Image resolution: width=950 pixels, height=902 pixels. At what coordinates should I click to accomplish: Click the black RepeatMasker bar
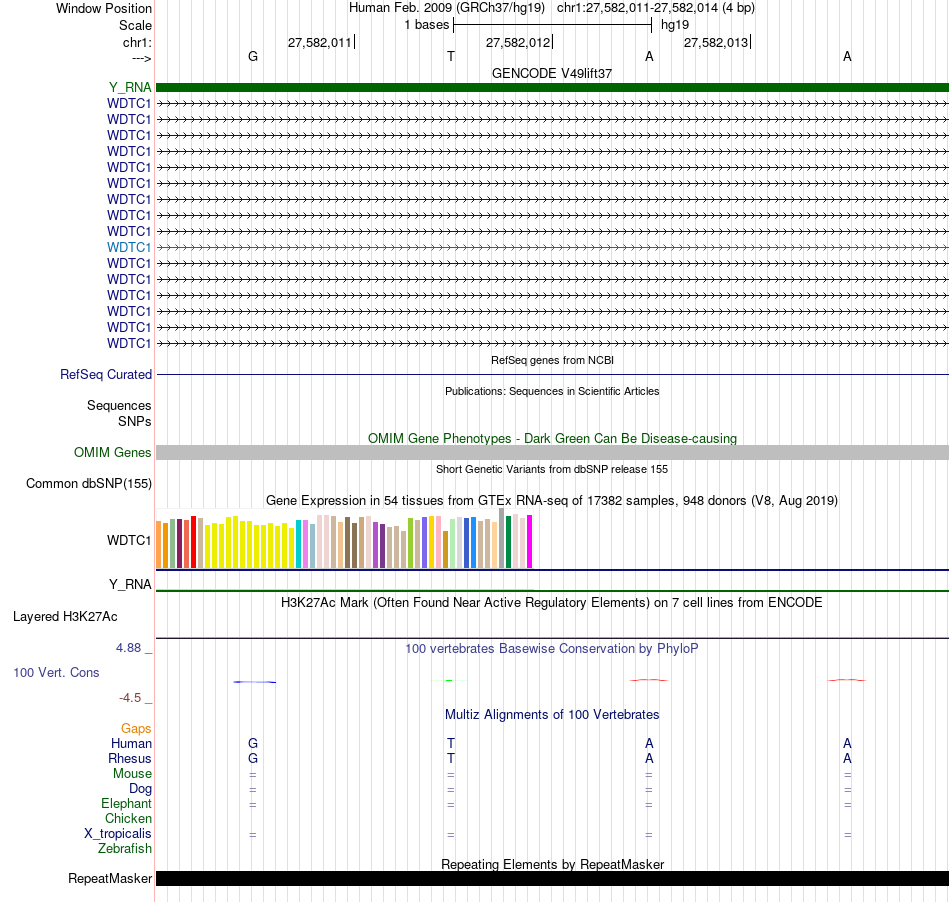pyautogui.click(x=552, y=878)
